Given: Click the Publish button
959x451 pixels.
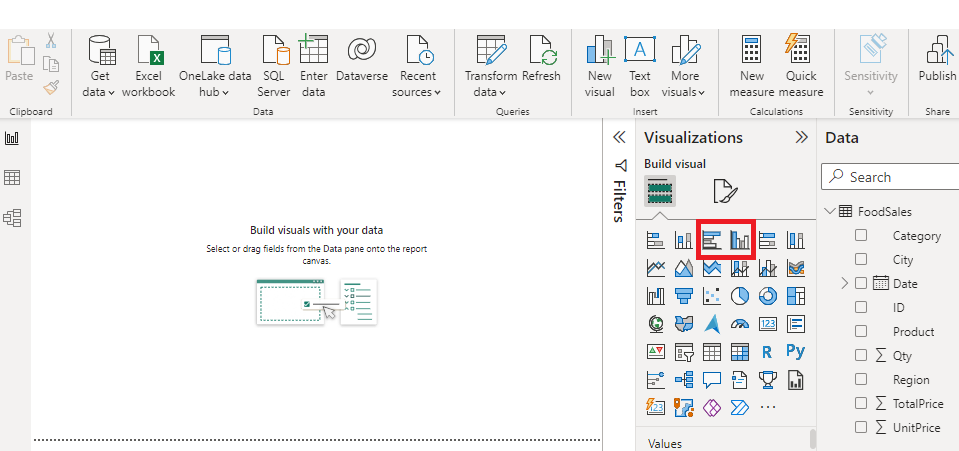Looking at the screenshot, I should 937,60.
